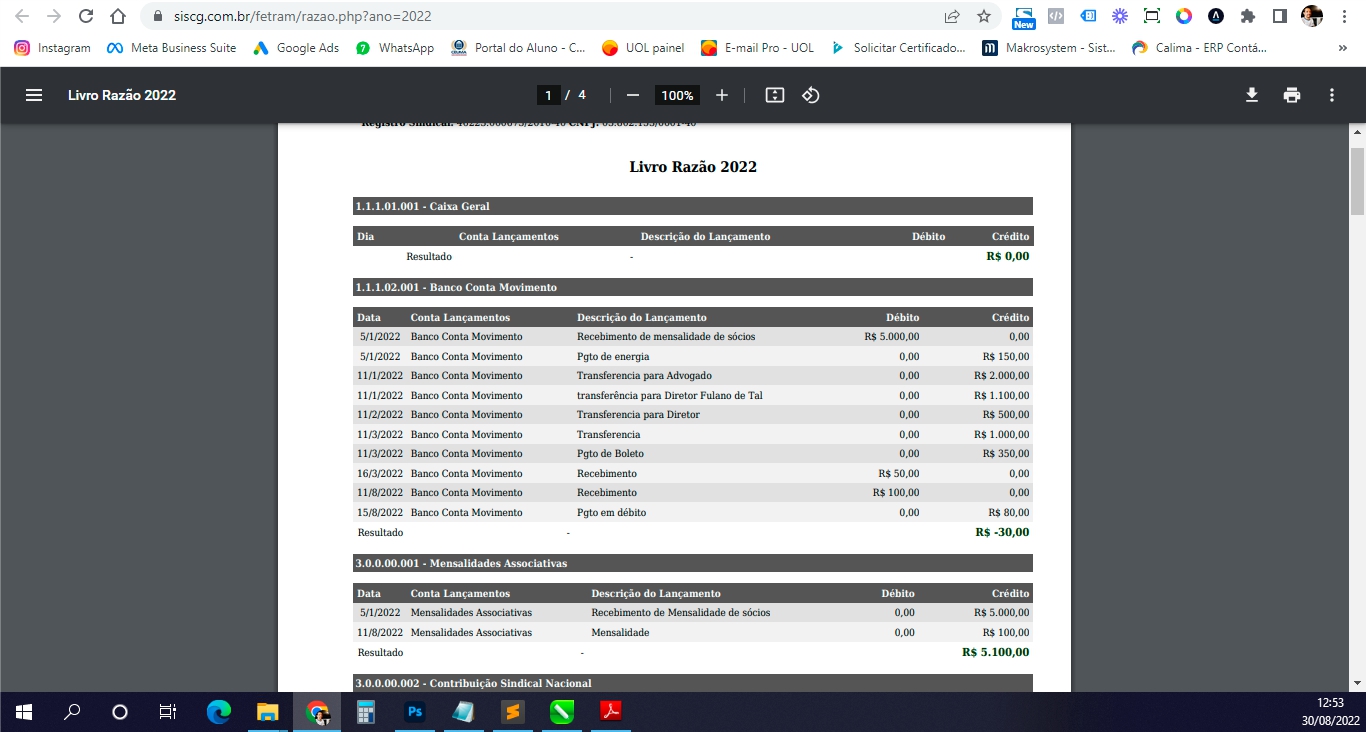This screenshot has width=1366, height=732.
Task: Open File Explorer from the taskbar
Action: point(267,712)
